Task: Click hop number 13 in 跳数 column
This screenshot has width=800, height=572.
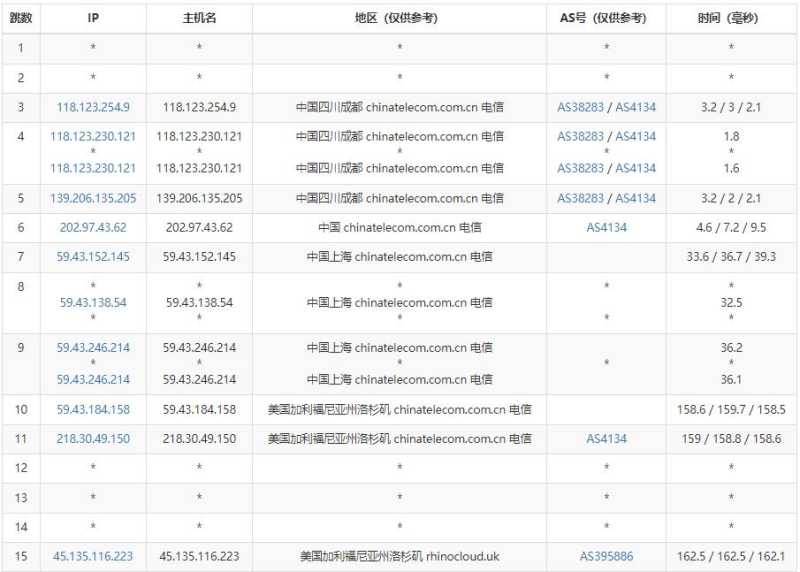Action: (x=21, y=498)
